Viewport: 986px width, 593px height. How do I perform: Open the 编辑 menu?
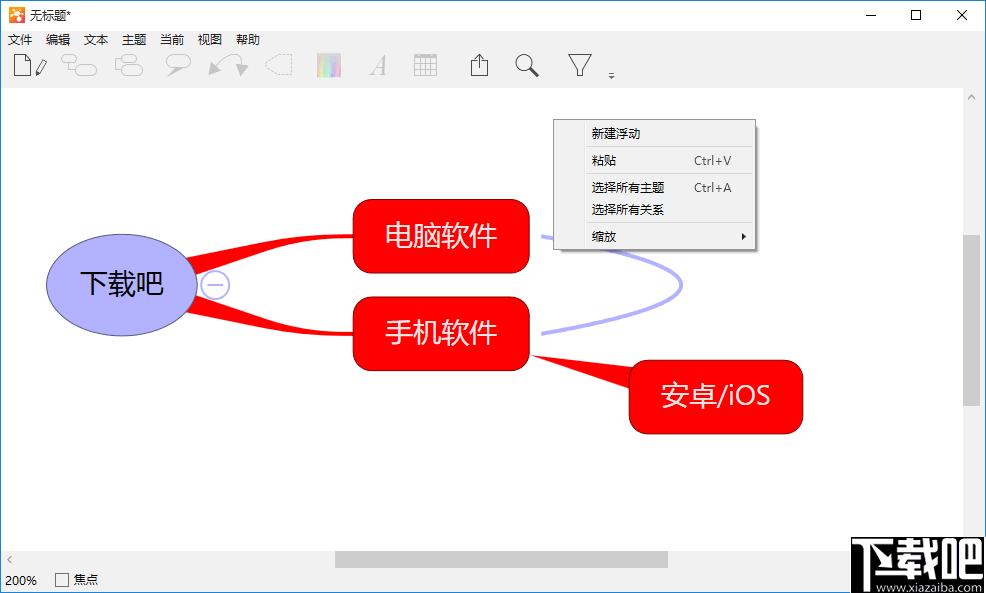[58, 40]
